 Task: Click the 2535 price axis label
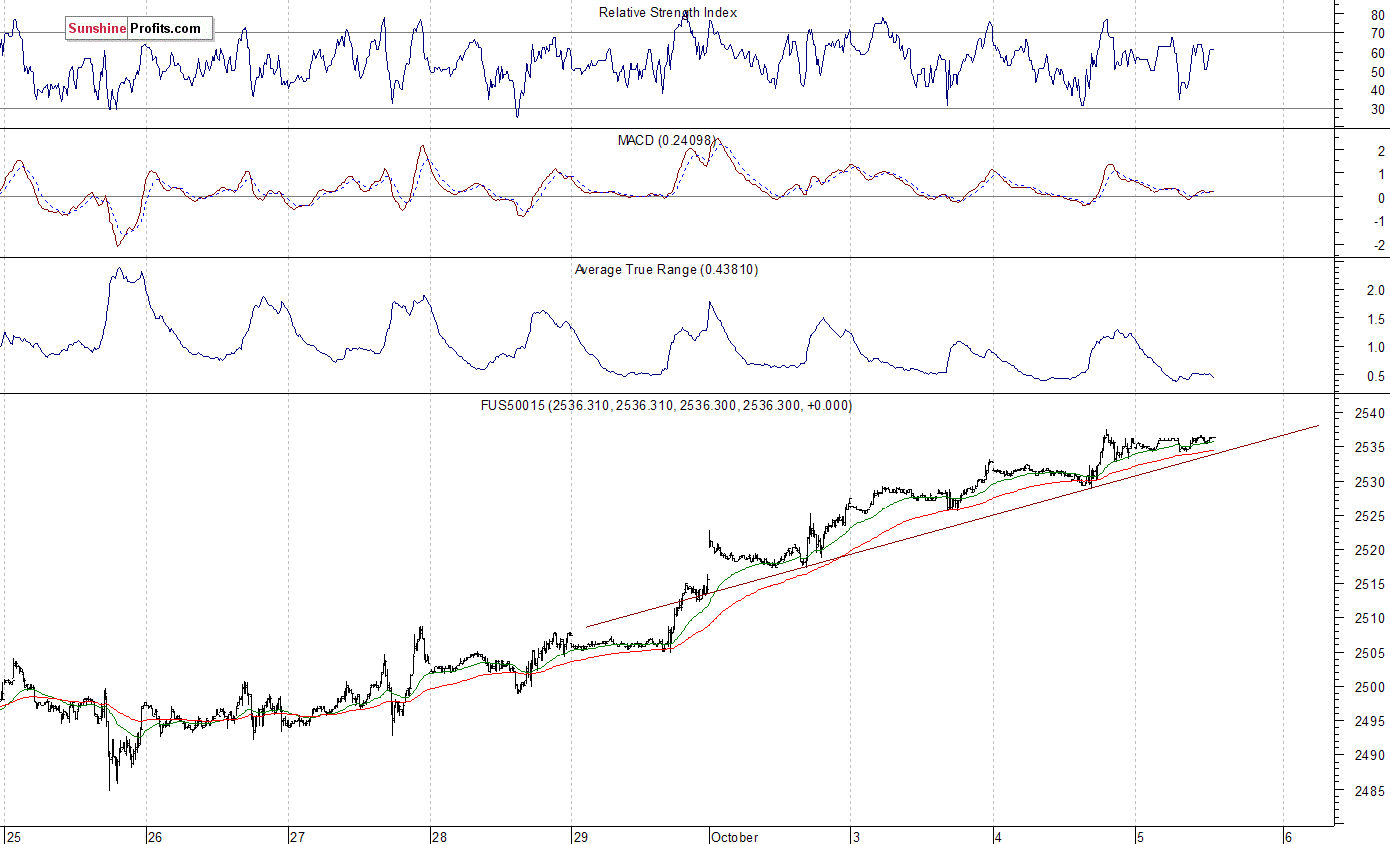pyautogui.click(x=1372, y=447)
